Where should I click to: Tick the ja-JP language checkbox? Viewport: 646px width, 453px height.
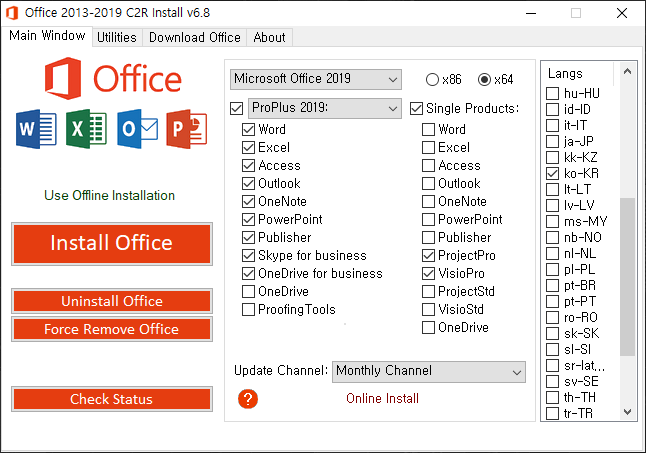click(552, 142)
